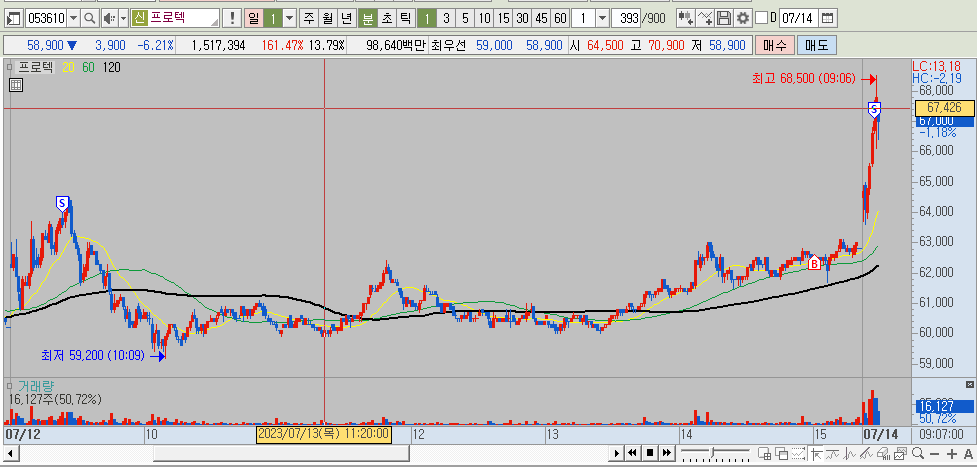977x467 pixels.
Task: Click the 최저 59,200 (10:09) label
Action: point(93,356)
